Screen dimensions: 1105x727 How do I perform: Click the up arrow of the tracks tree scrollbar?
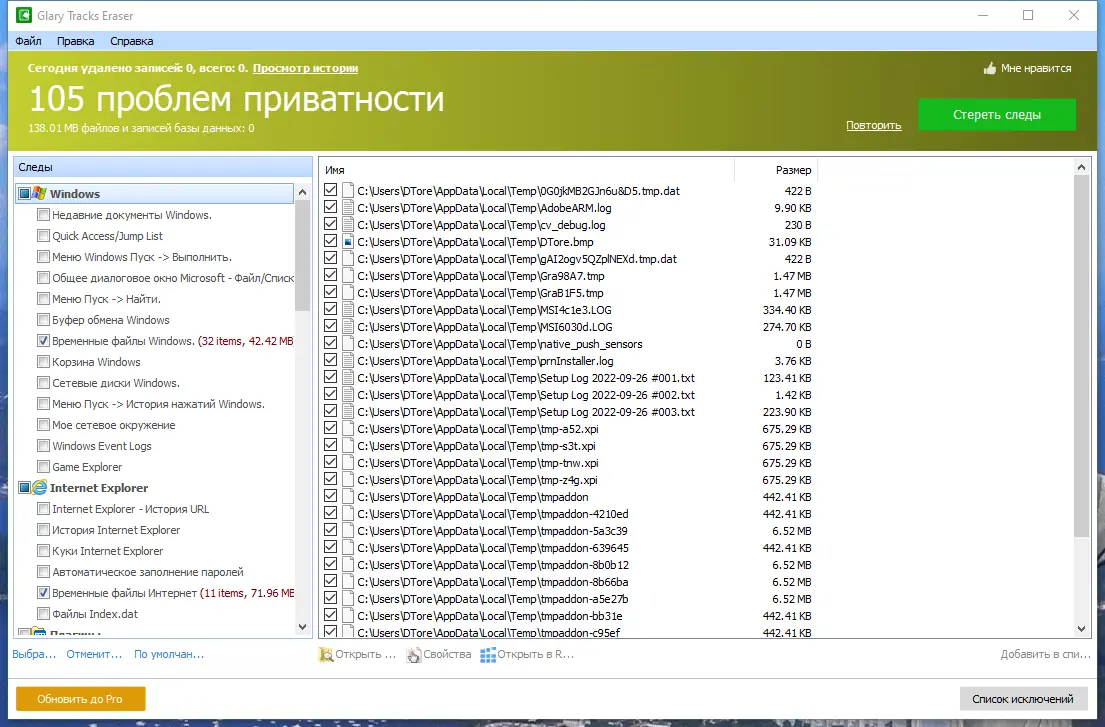(302, 192)
